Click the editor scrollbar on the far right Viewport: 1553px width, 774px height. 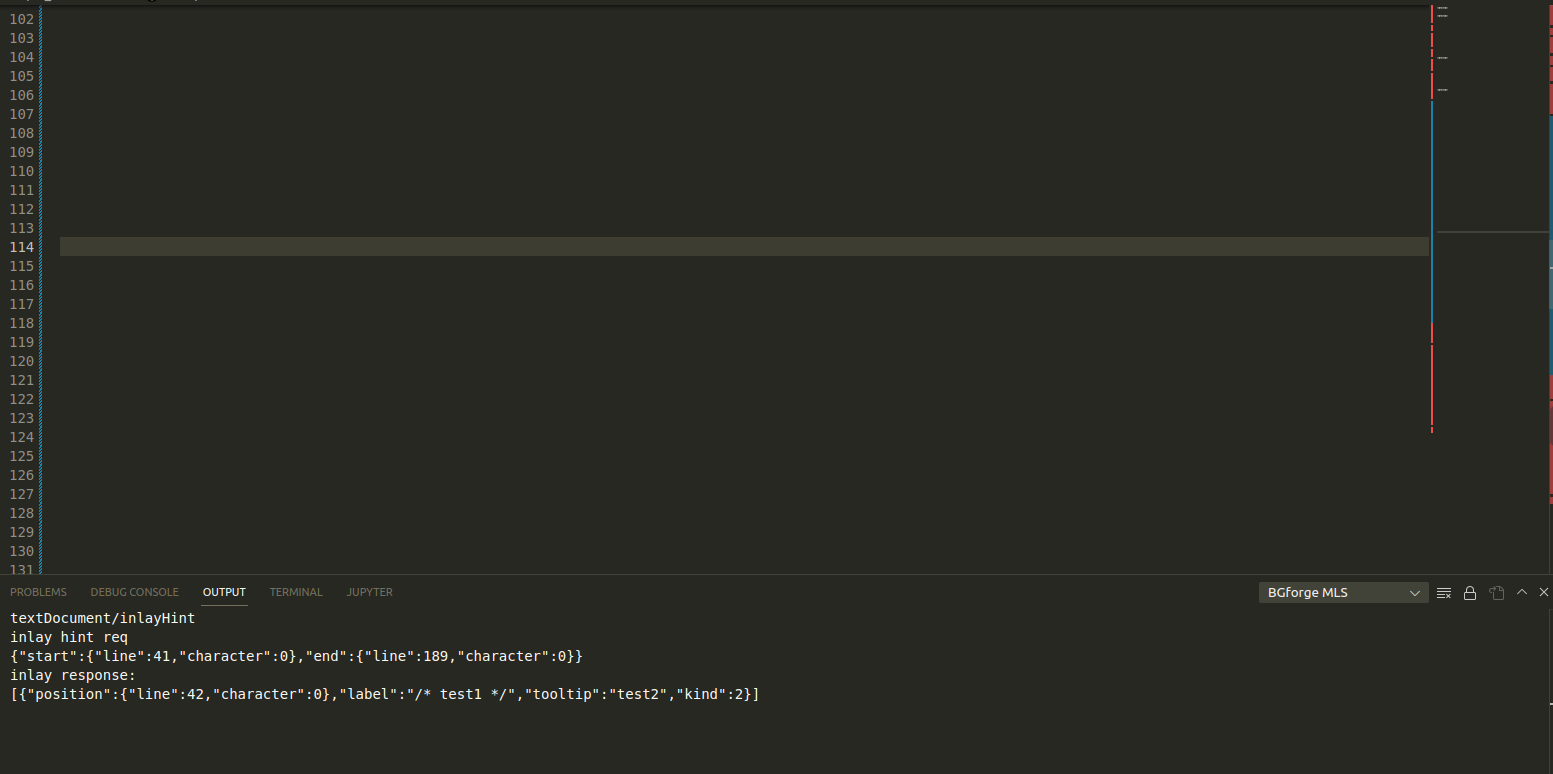click(x=1548, y=300)
